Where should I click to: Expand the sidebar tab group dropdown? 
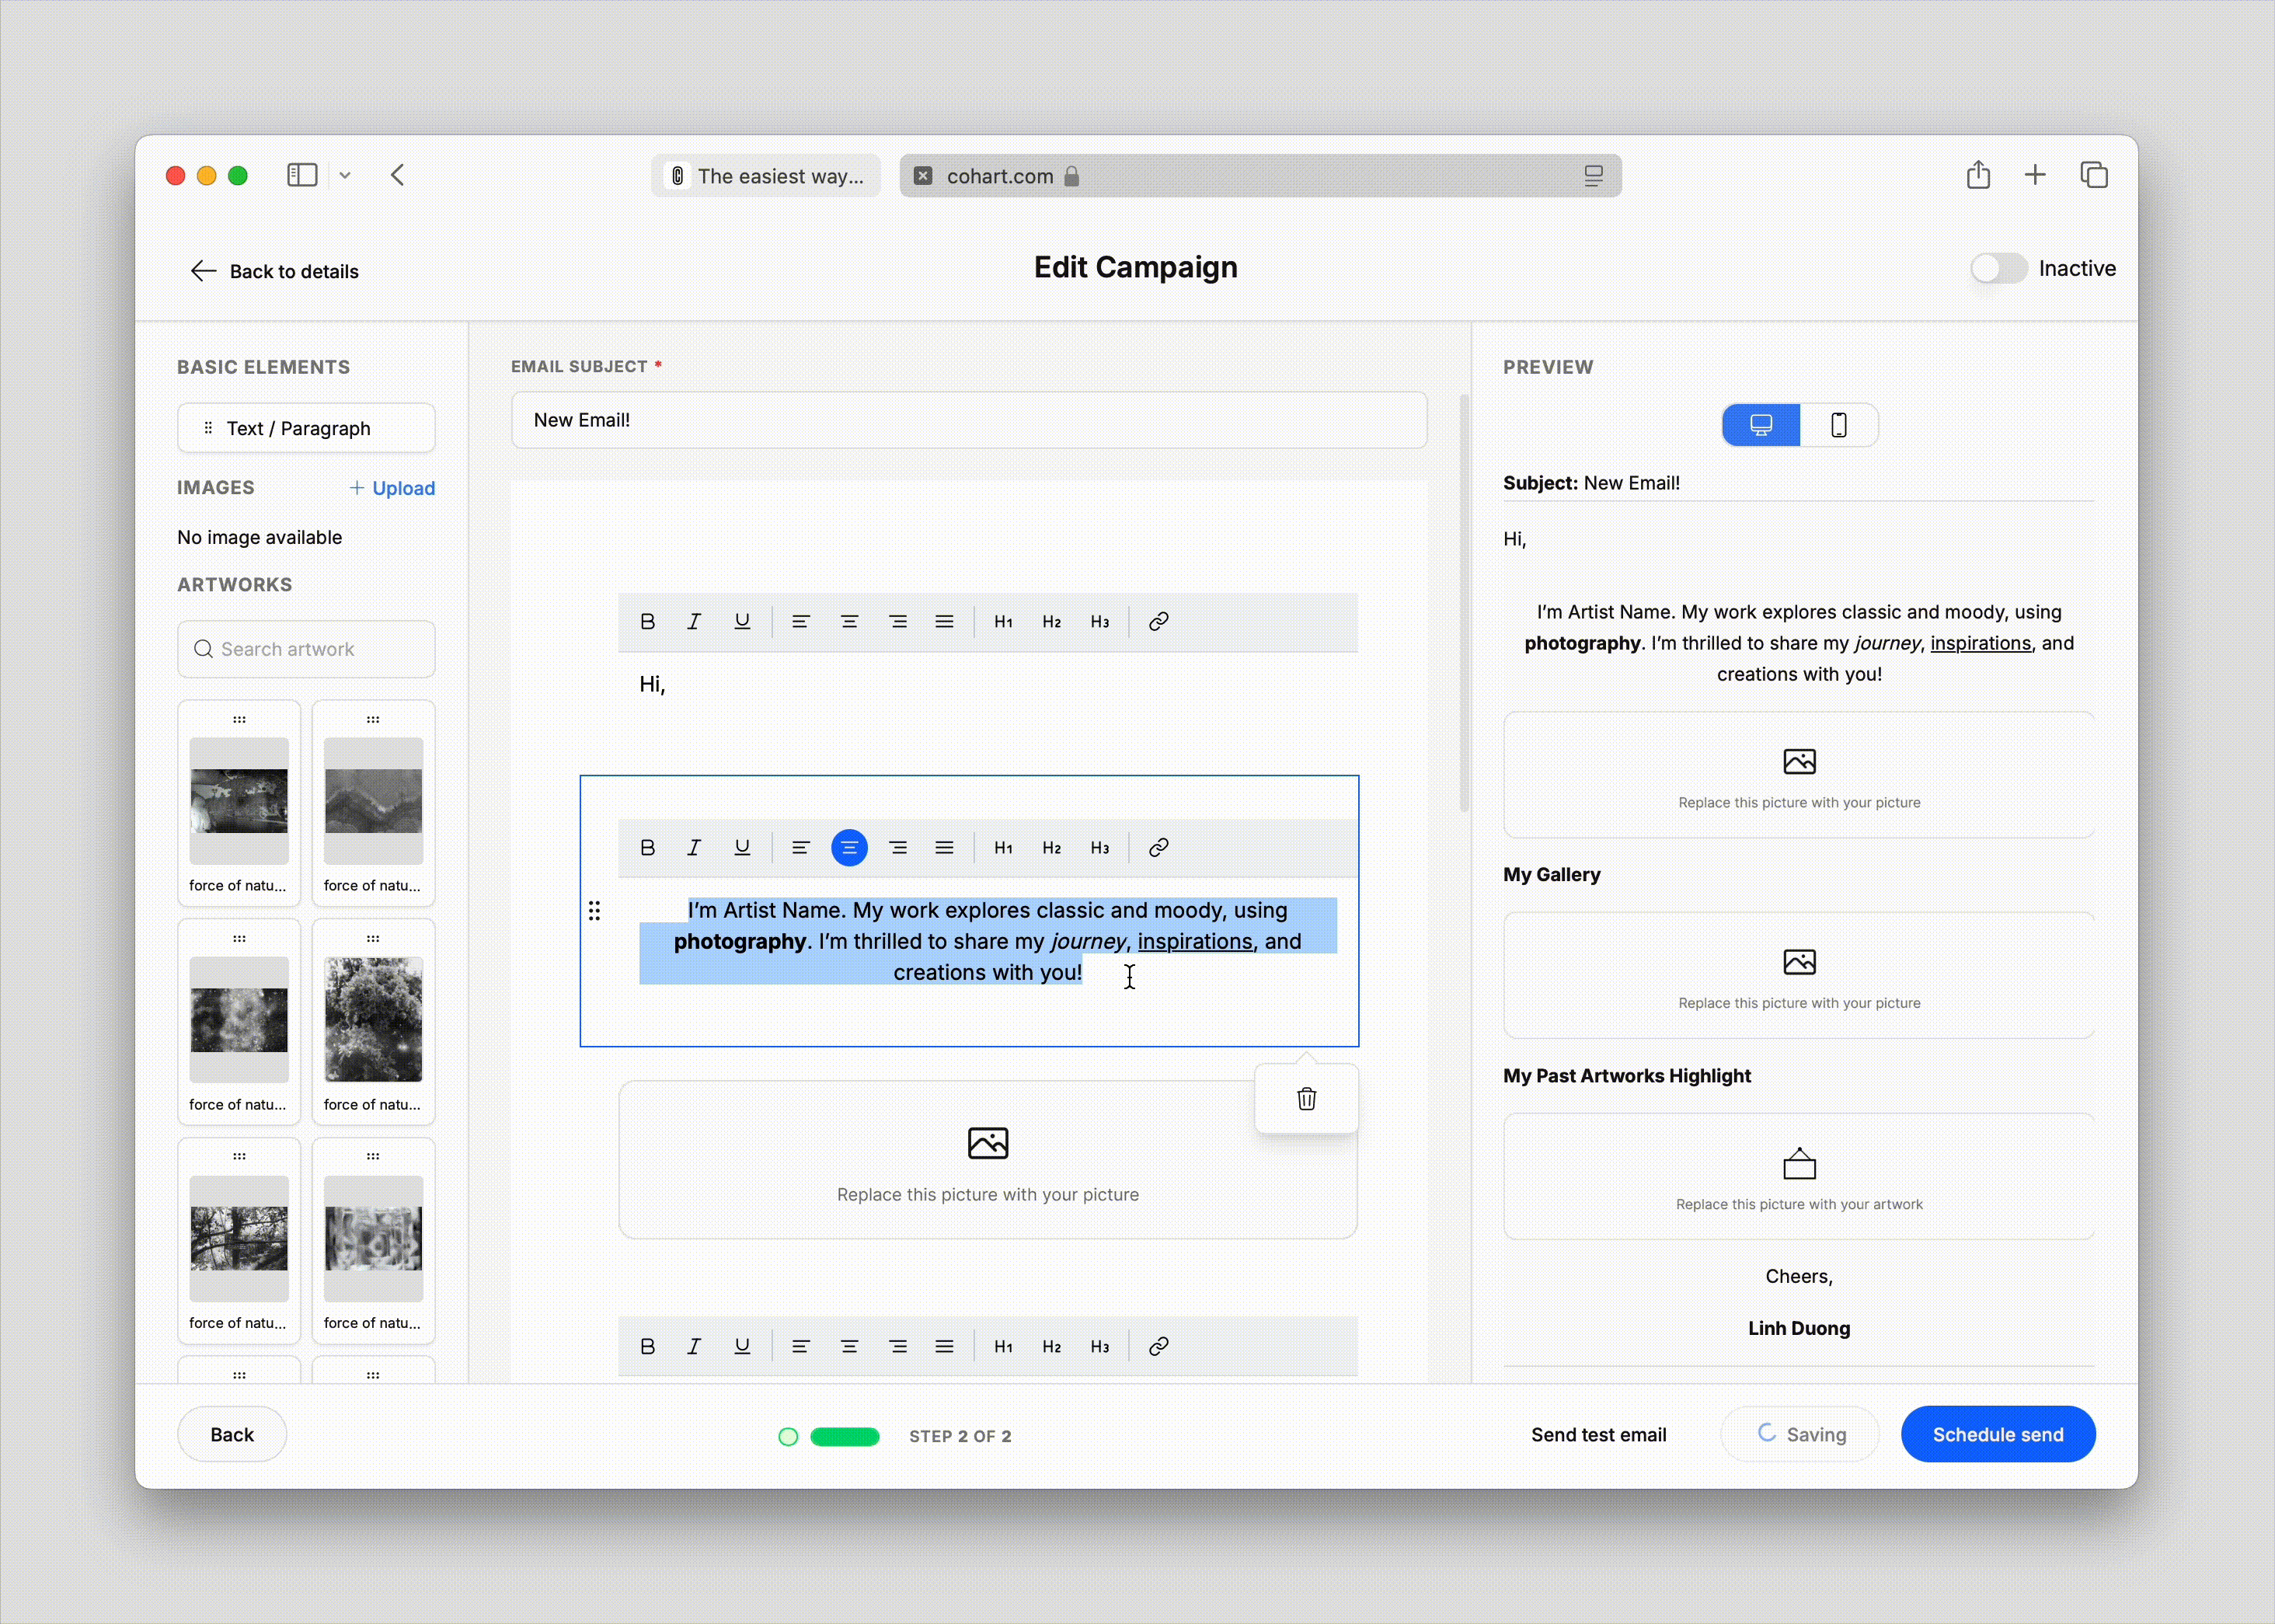coord(345,176)
